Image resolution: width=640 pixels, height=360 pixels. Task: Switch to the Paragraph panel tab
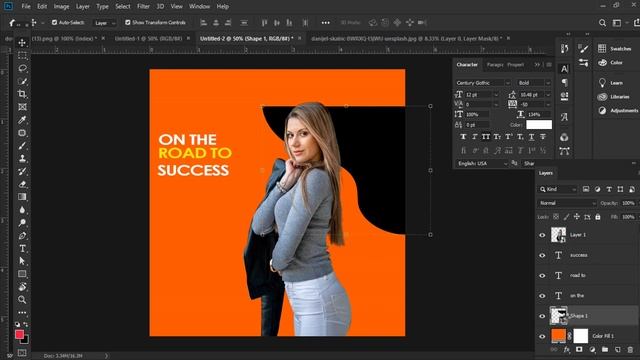pos(495,64)
